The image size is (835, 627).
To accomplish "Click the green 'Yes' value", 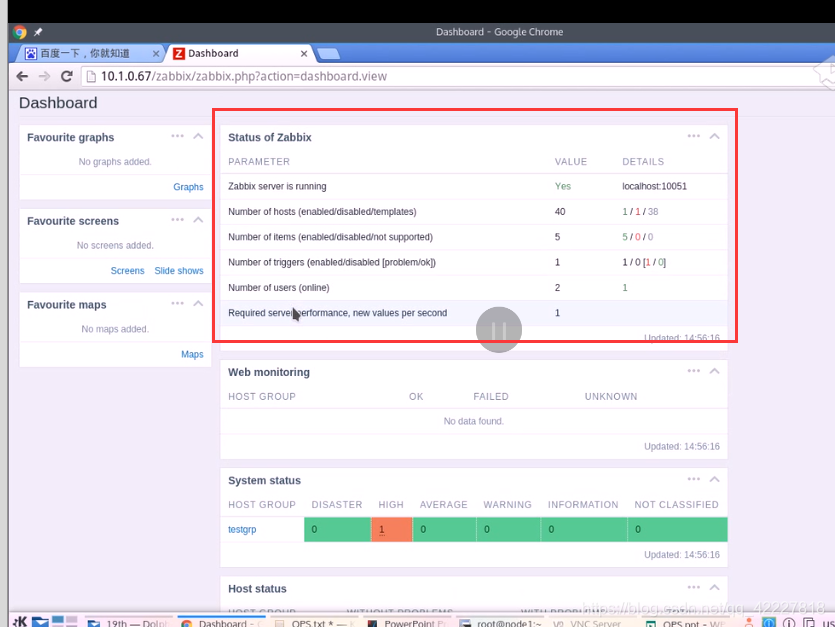I will (x=563, y=186).
